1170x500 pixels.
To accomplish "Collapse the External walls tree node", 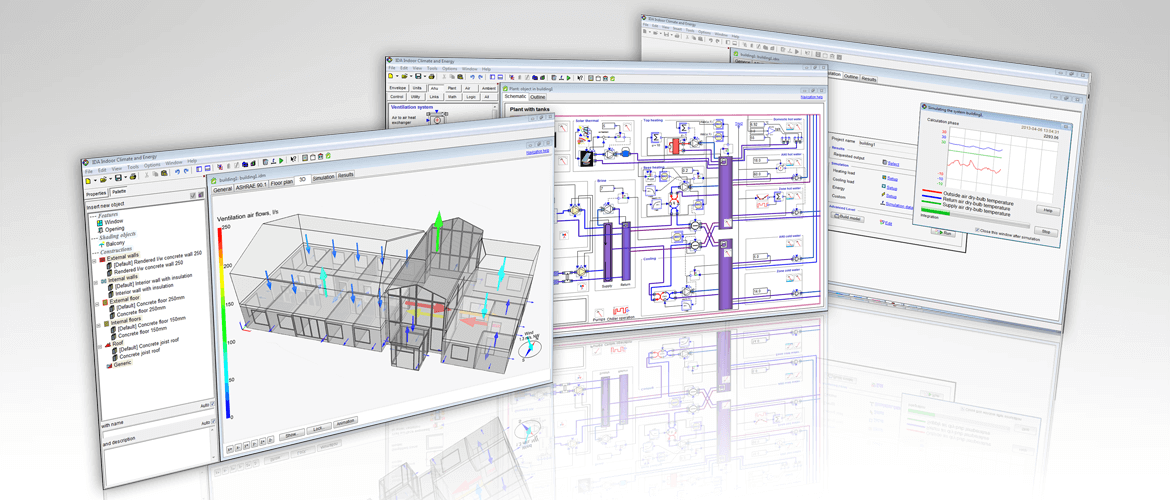I will click(95, 258).
